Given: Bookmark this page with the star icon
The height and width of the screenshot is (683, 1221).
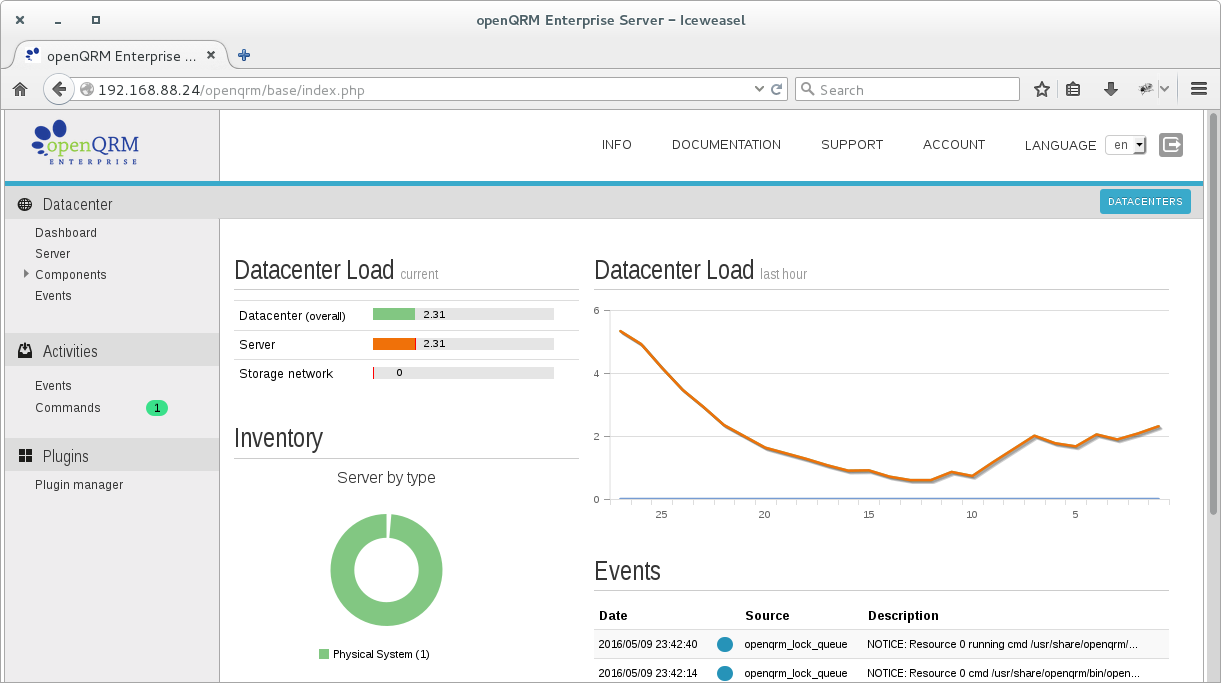Looking at the screenshot, I should tap(1042, 90).
